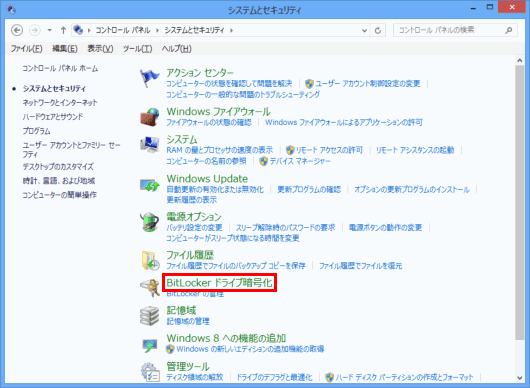This screenshot has width=530, height=388.
Task: Focus the コントロール パネルの検索 search box
Action: point(455,30)
